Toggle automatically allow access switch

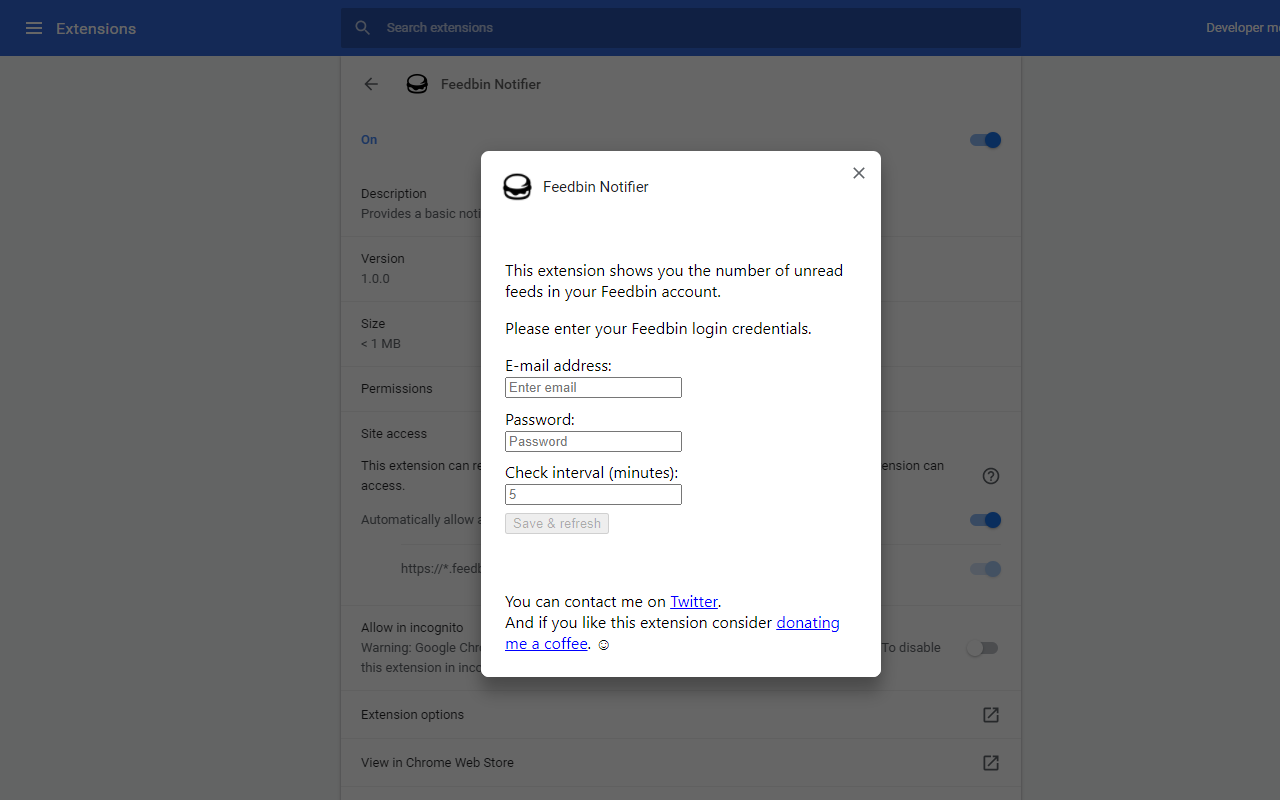pyautogui.click(x=985, y=520)
